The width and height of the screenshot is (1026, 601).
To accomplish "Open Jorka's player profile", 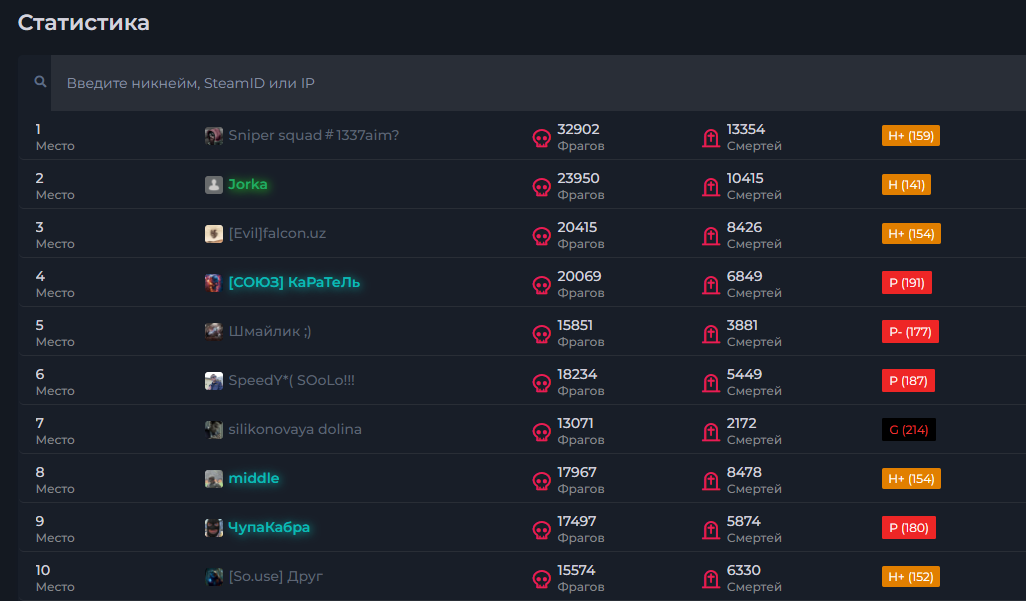I will click(247, 185).
